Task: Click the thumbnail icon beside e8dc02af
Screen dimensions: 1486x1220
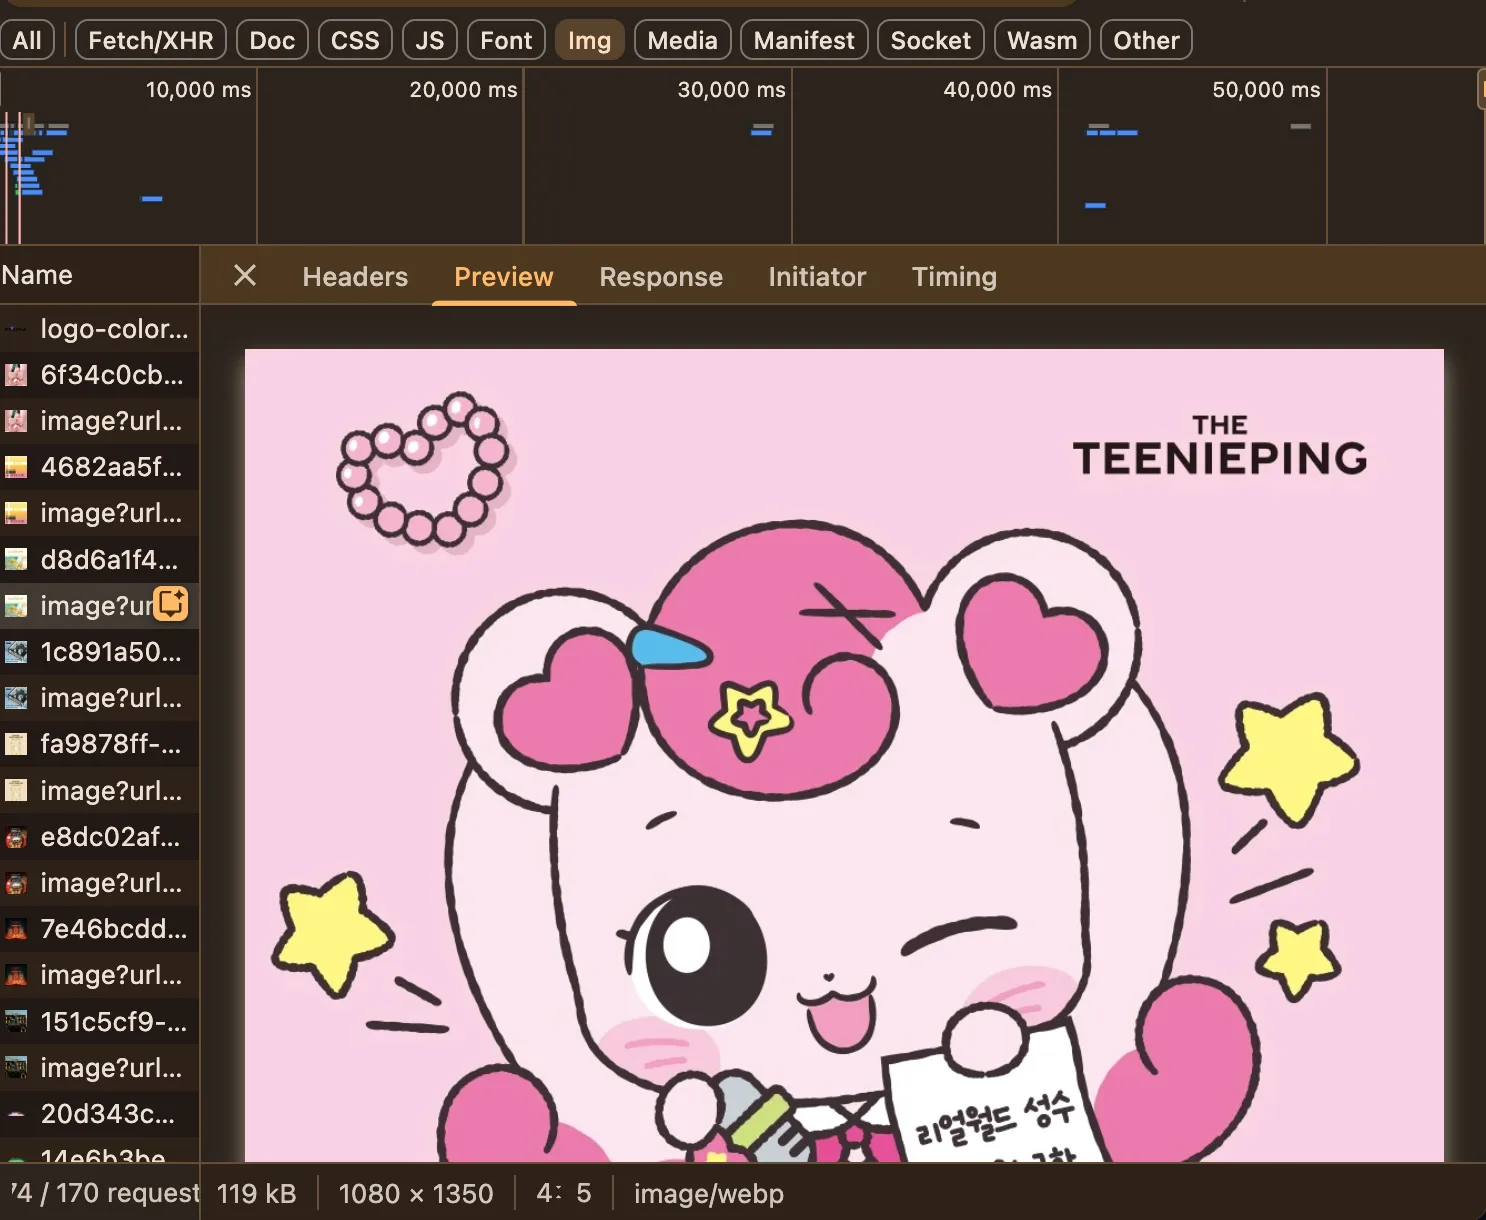Action: click(x=16, y=837)
